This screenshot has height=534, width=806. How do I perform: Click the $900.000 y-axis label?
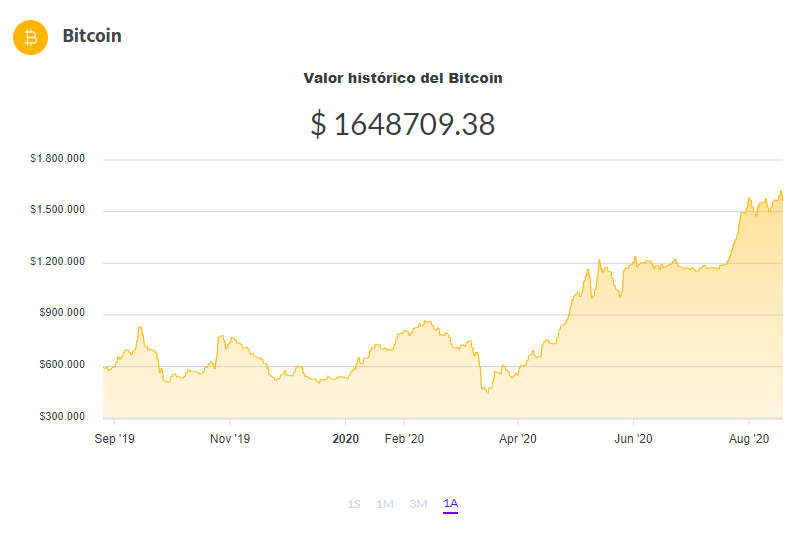(62, 313)
